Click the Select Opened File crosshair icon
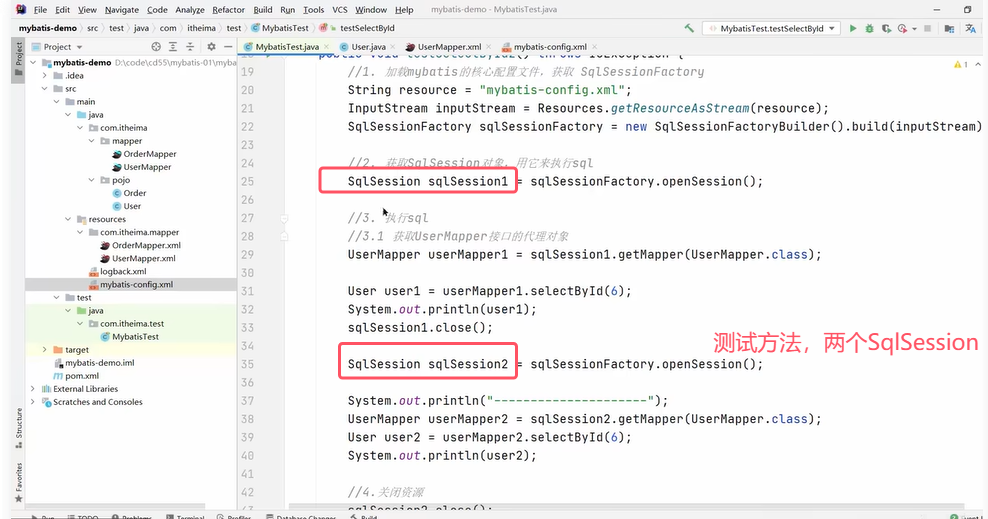The image size is (988, 519). click(156, 47)
